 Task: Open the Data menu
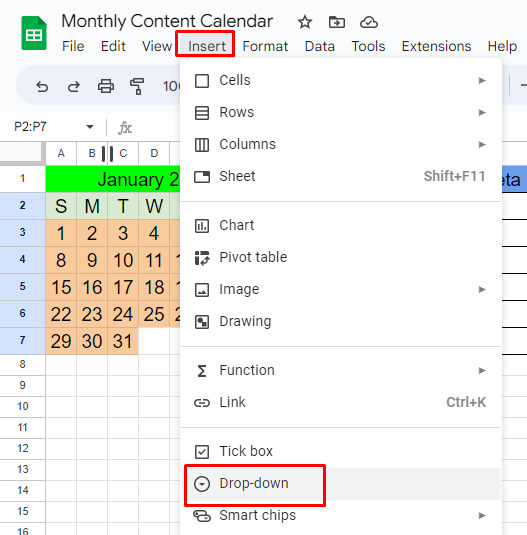tap(320, 46)
